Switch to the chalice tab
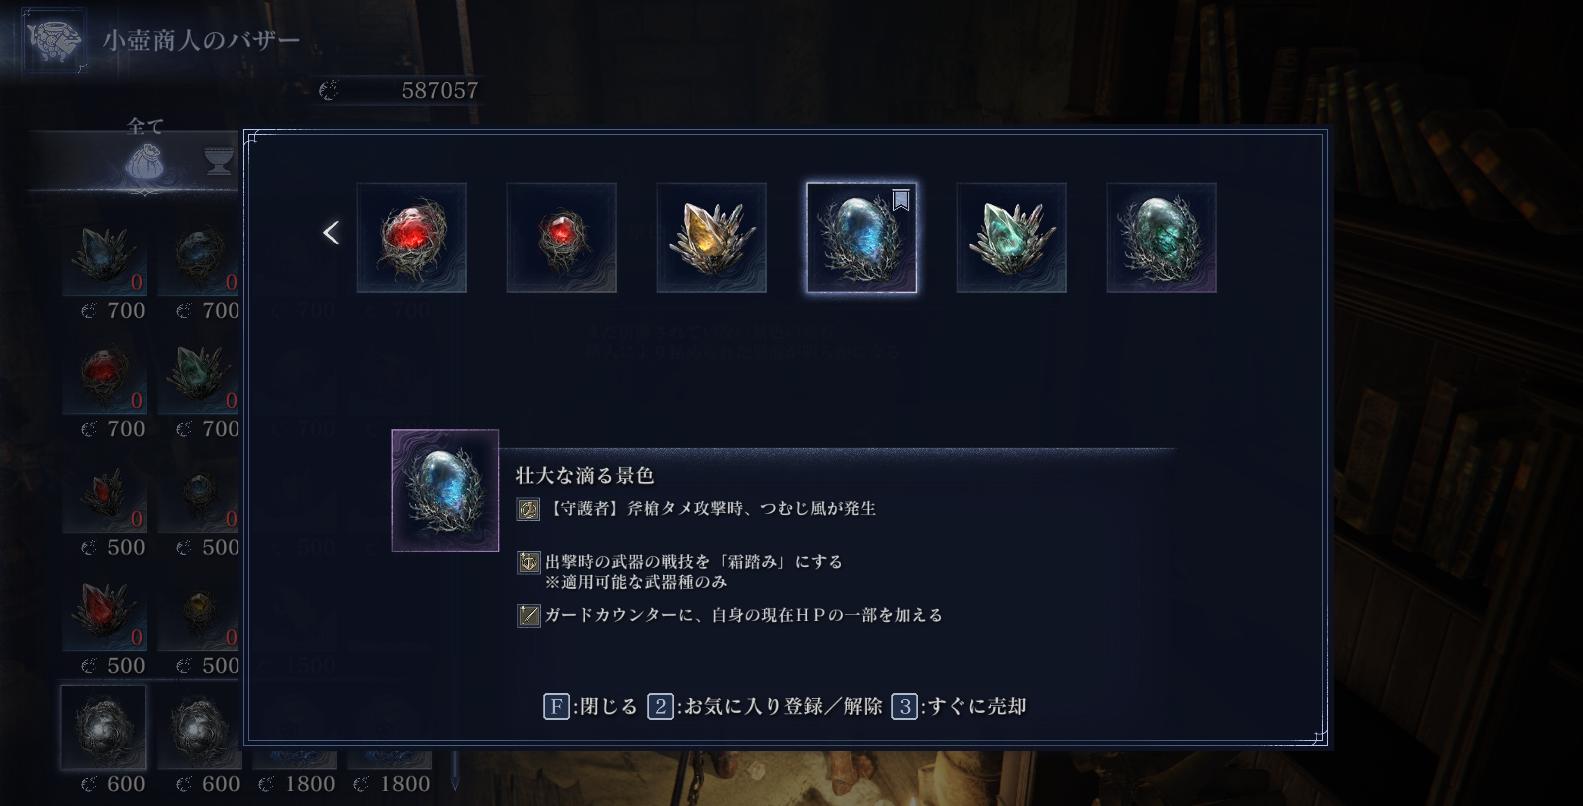The width and height of the screenshot is (1583, 806). 219,161
